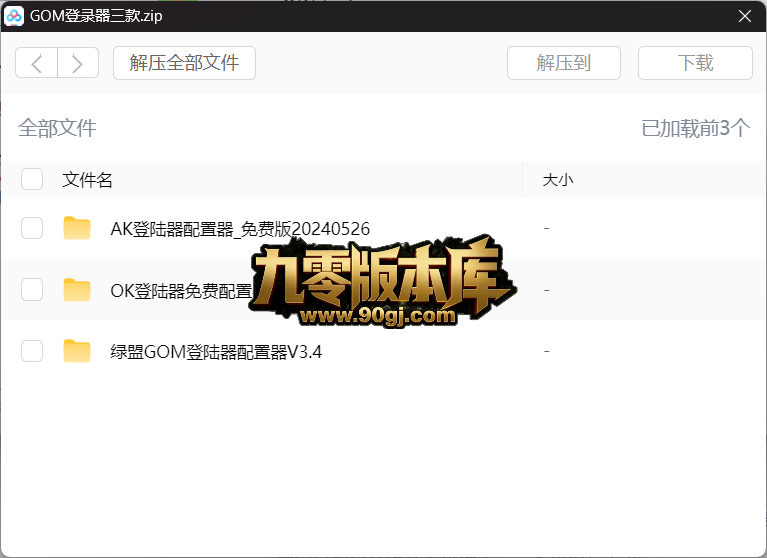Check the box for the OK登陆器免费配置 folder
Screen dimensions: 767x558
[x=32, y=290]
